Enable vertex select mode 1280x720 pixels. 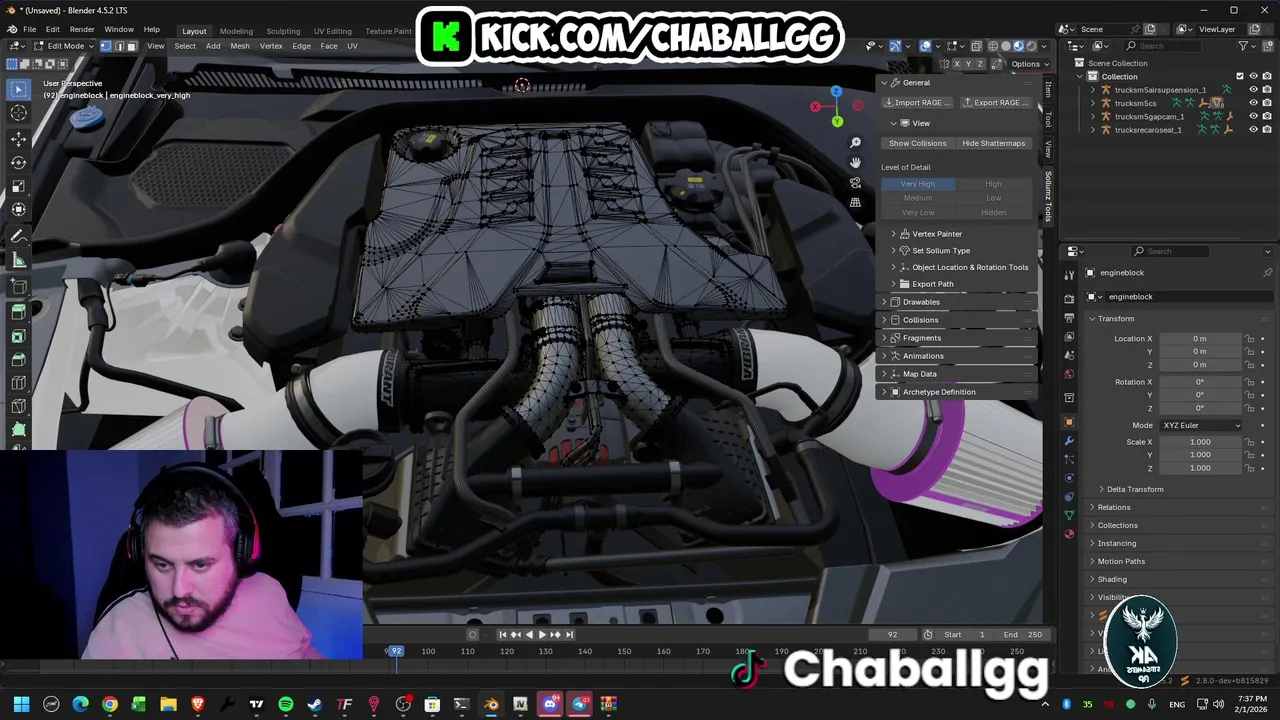pyautogui.click(x=106, y=46)
